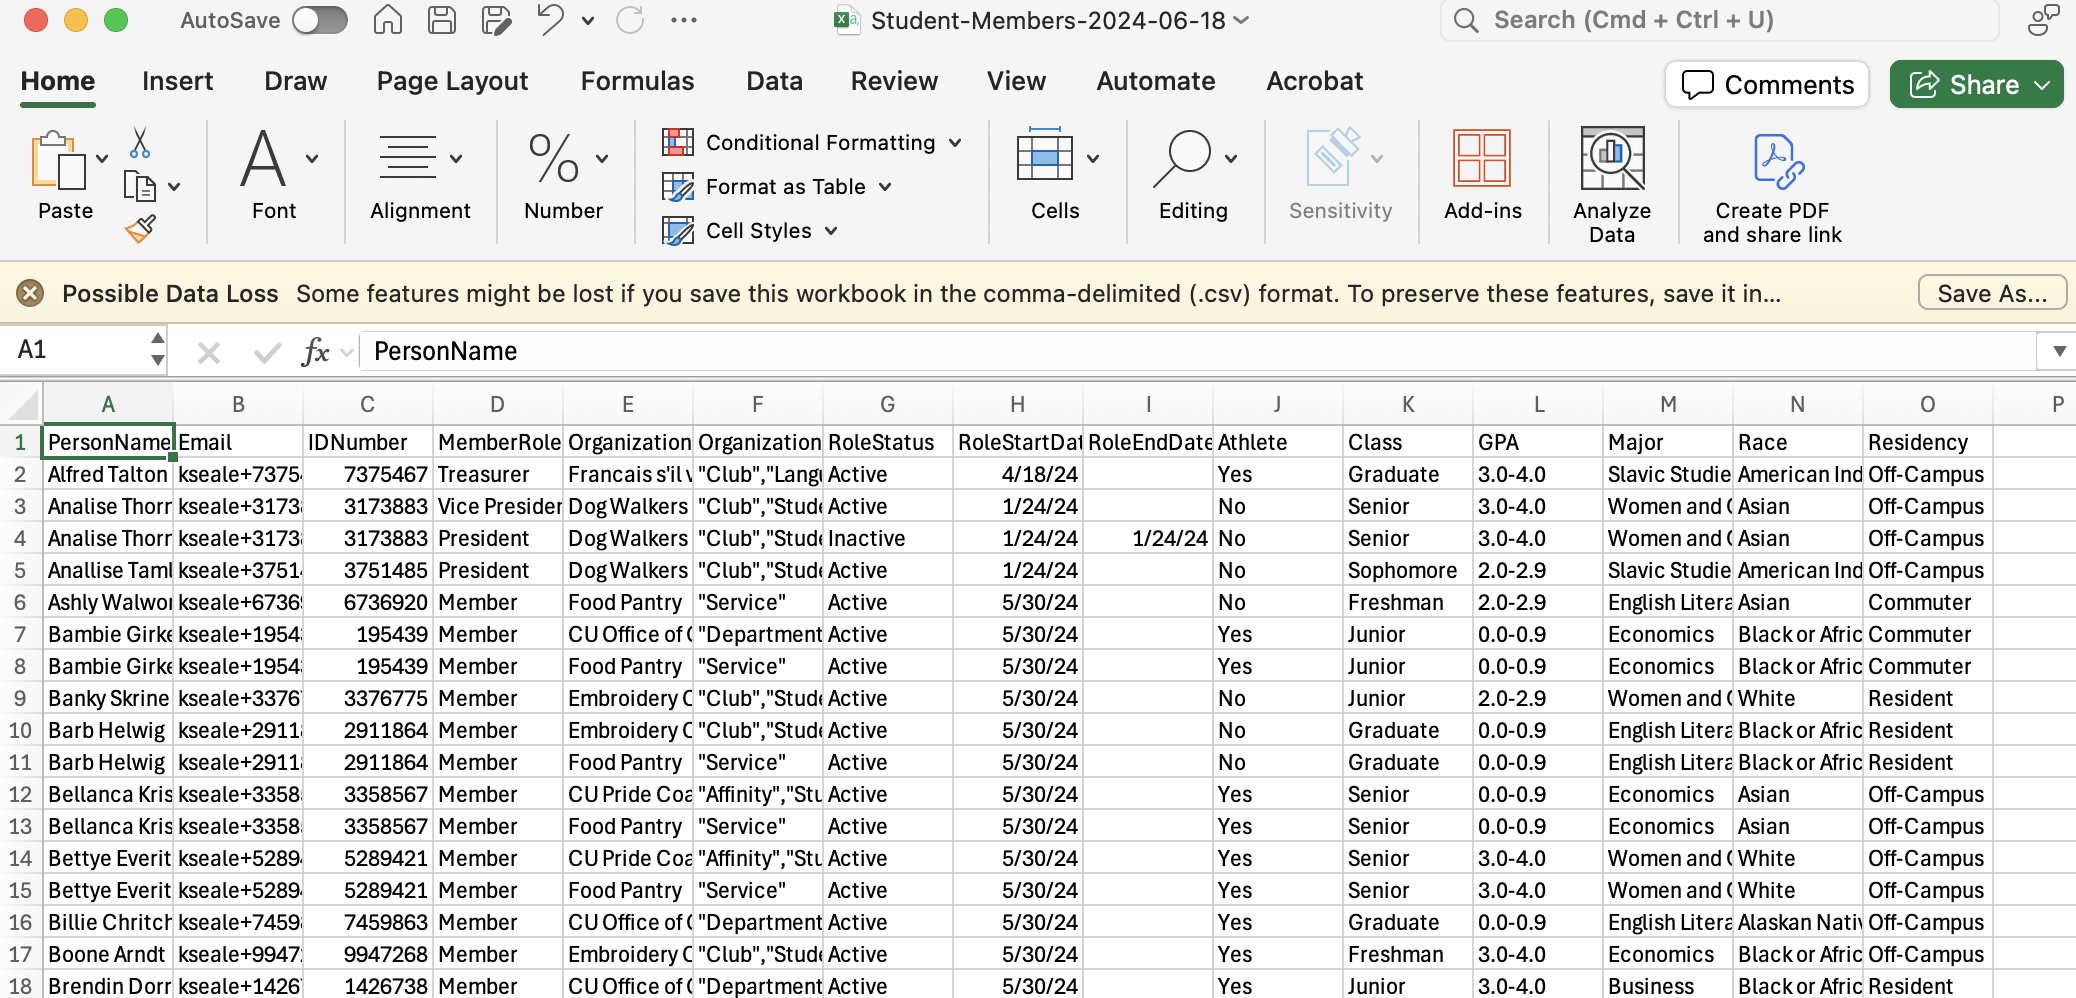
Task: Open the Comments button
Action: click(1767, 85)
